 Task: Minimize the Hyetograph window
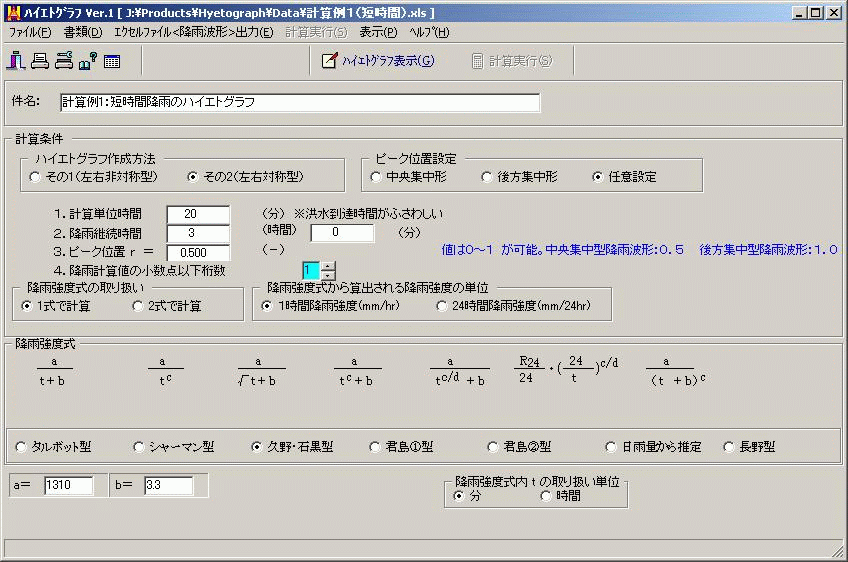tap(800, 12)
